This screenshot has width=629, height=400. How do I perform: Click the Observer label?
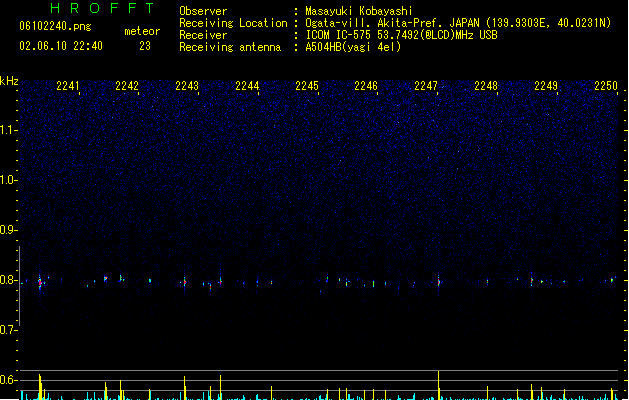tap(203, 11)
